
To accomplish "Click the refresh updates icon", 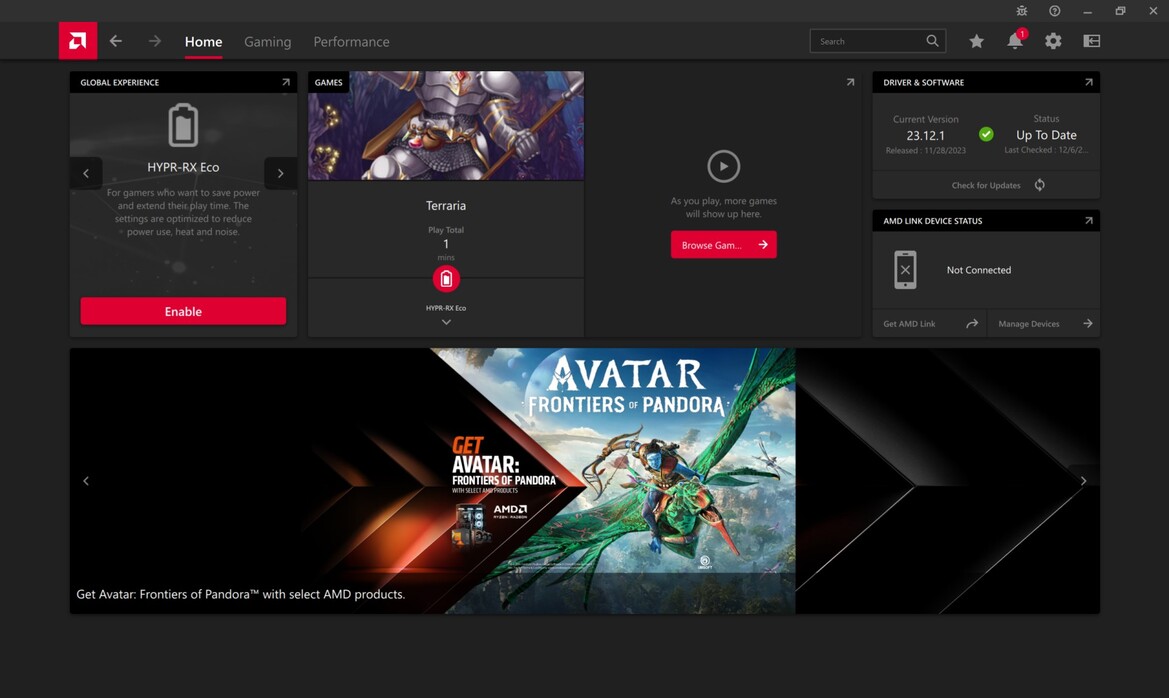I will pos(1039,185).
